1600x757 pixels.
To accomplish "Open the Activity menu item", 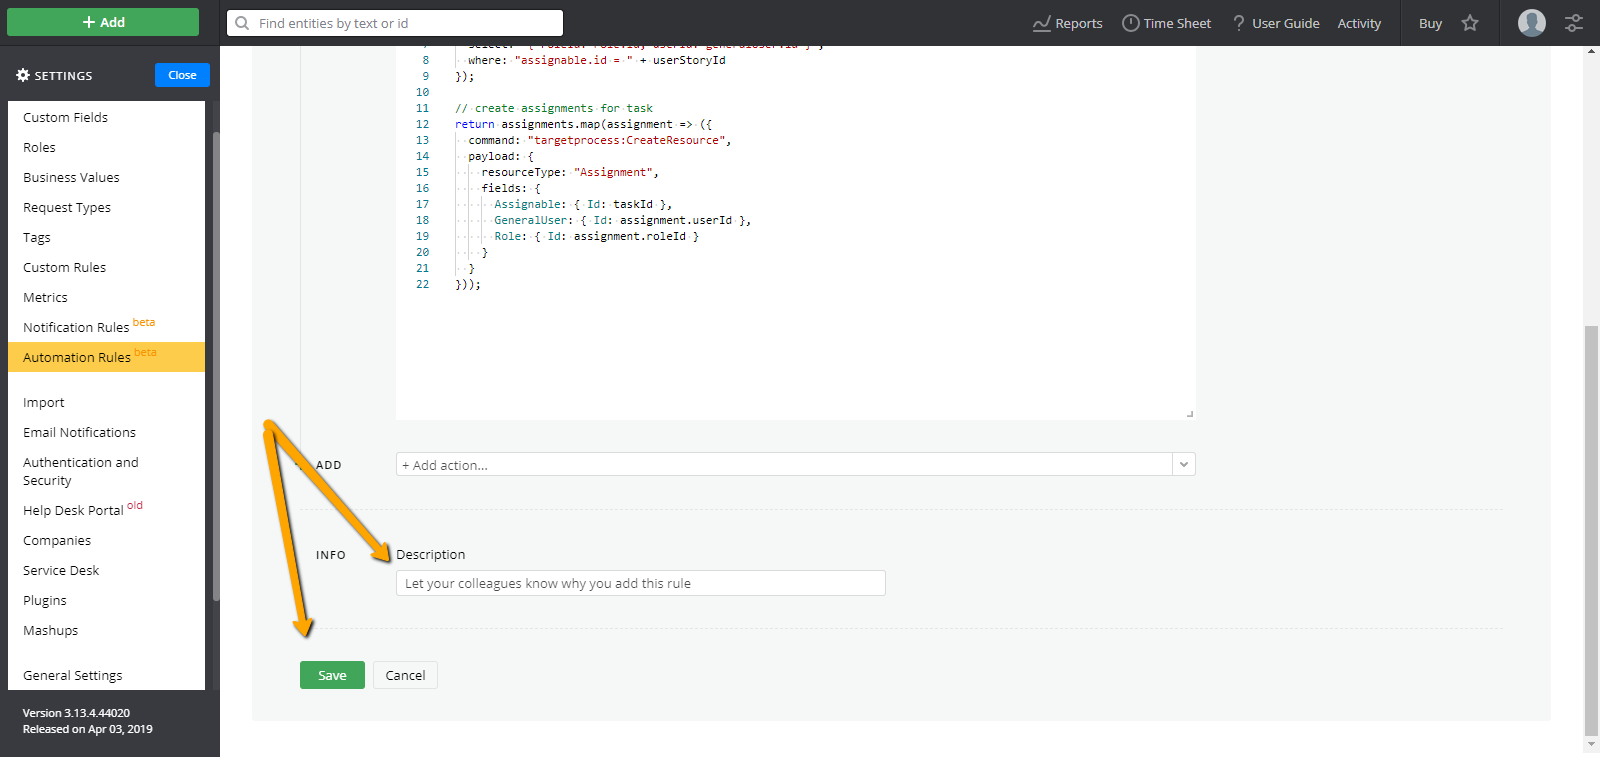I will pyautogui.click(x=1359, y=23).
